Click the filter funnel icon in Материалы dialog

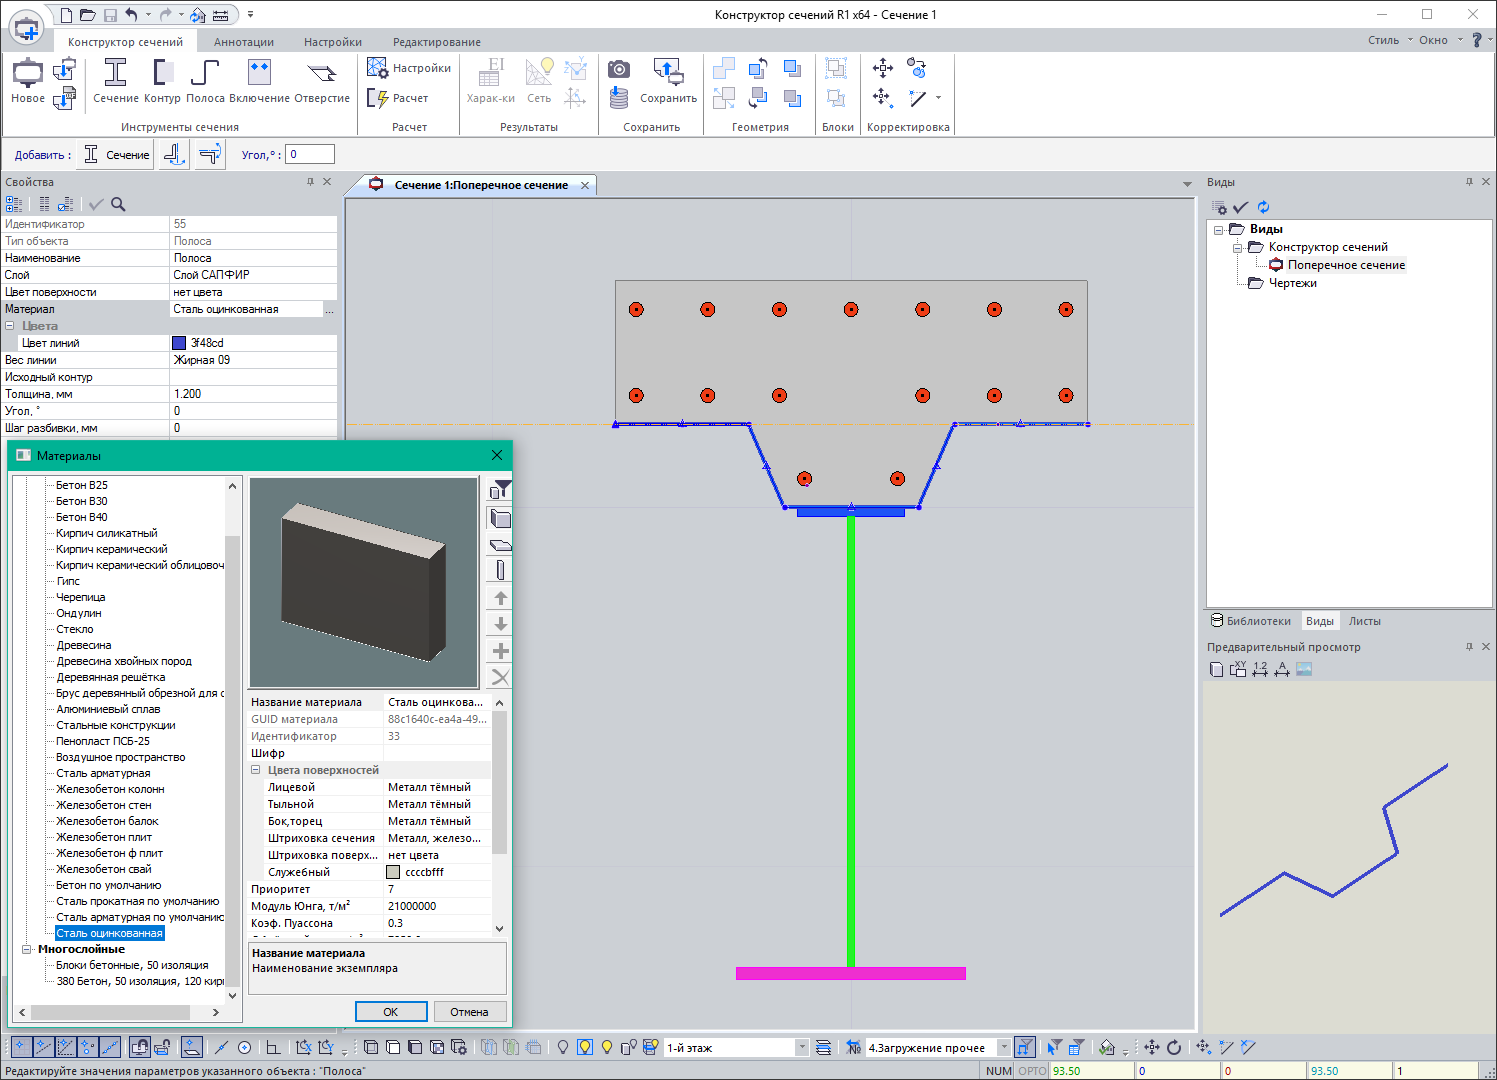[501, 489]
